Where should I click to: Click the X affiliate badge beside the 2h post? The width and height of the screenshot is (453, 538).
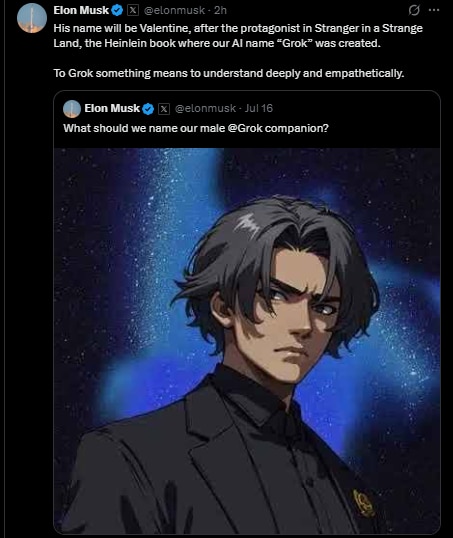133,11
